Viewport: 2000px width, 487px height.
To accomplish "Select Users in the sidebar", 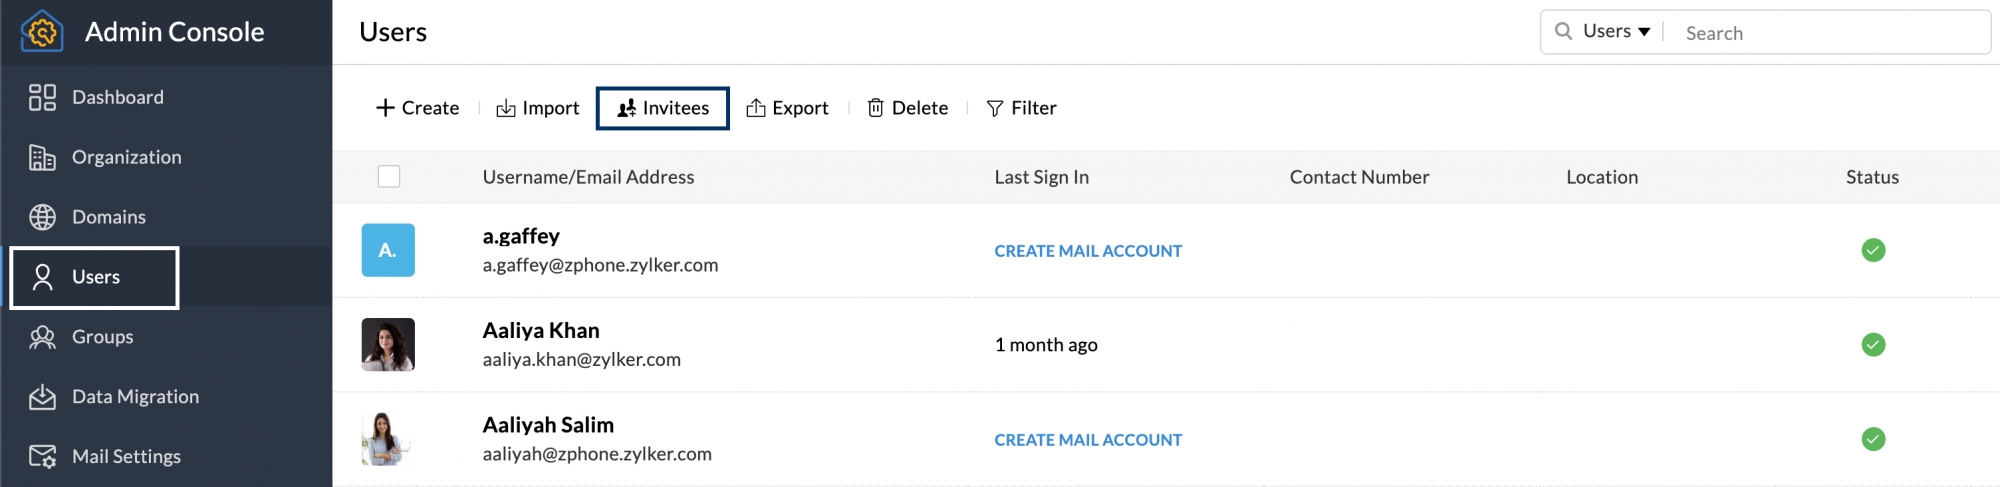I will [95, 277].
